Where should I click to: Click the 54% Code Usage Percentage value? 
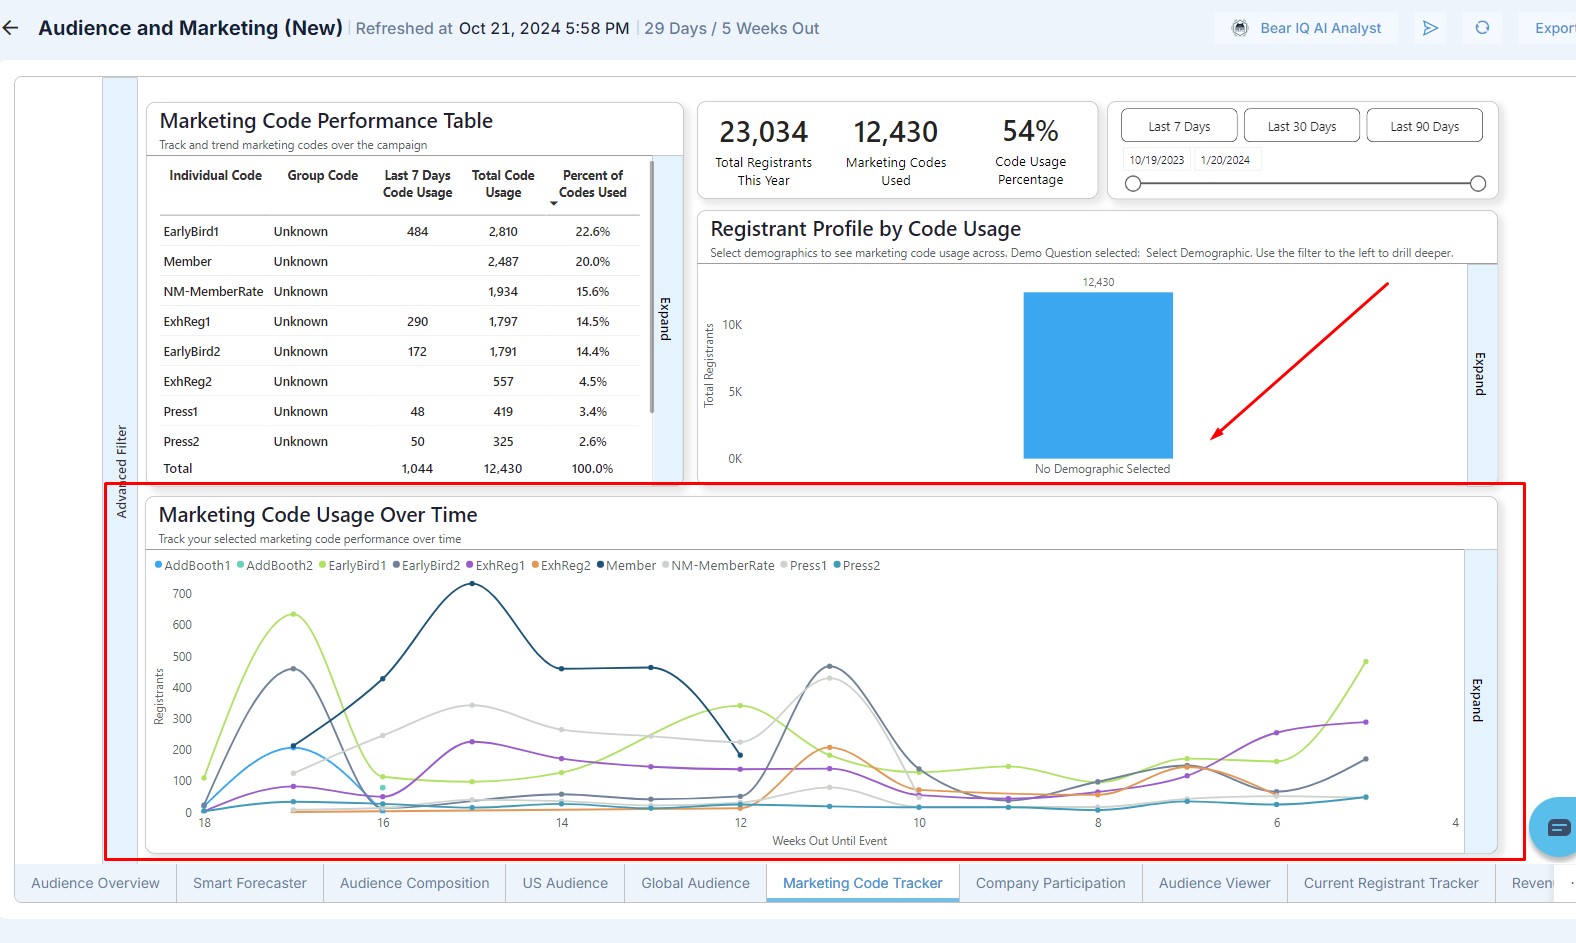(x=1030, y=131)
